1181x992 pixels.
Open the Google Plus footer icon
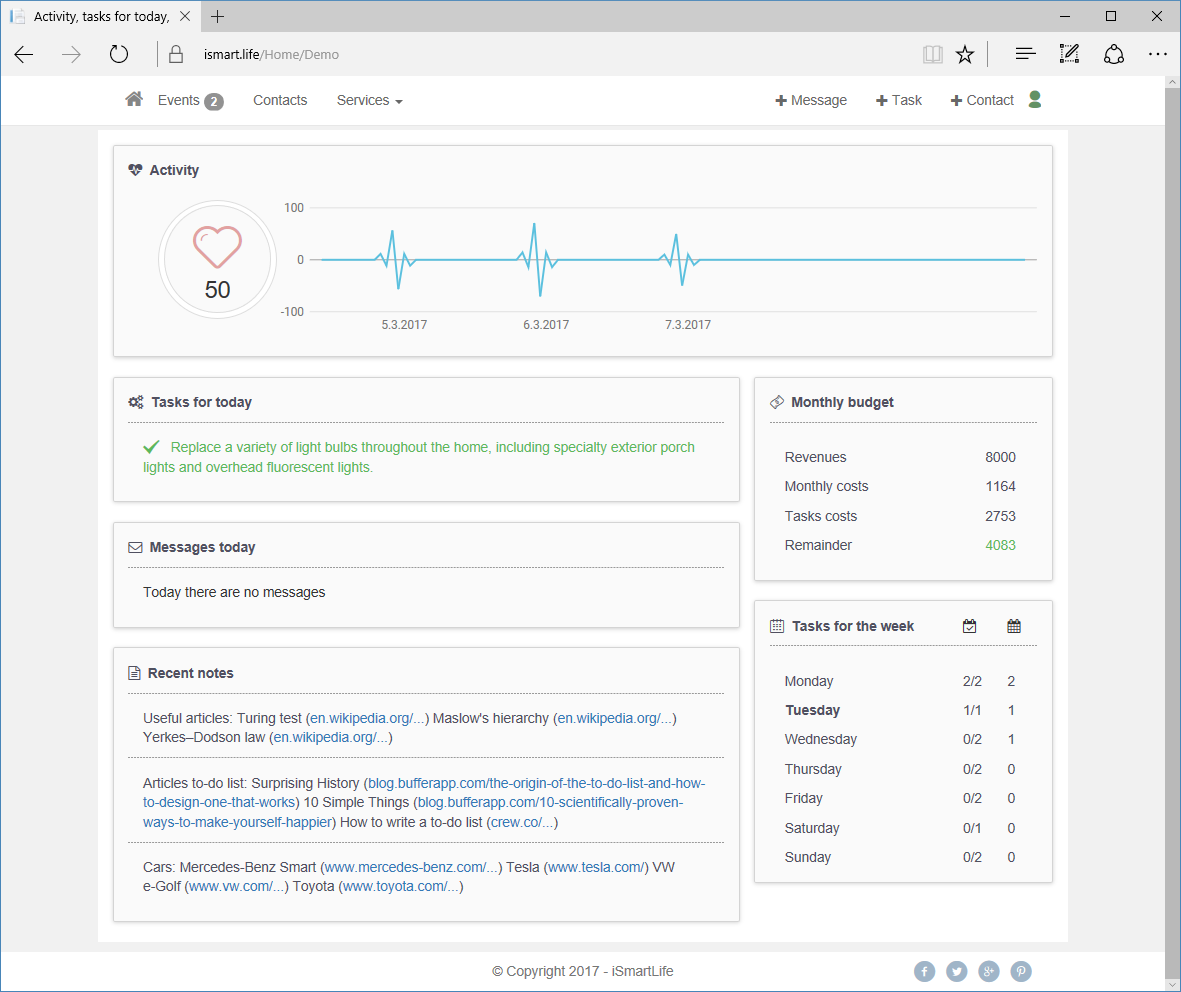[989, 972]
